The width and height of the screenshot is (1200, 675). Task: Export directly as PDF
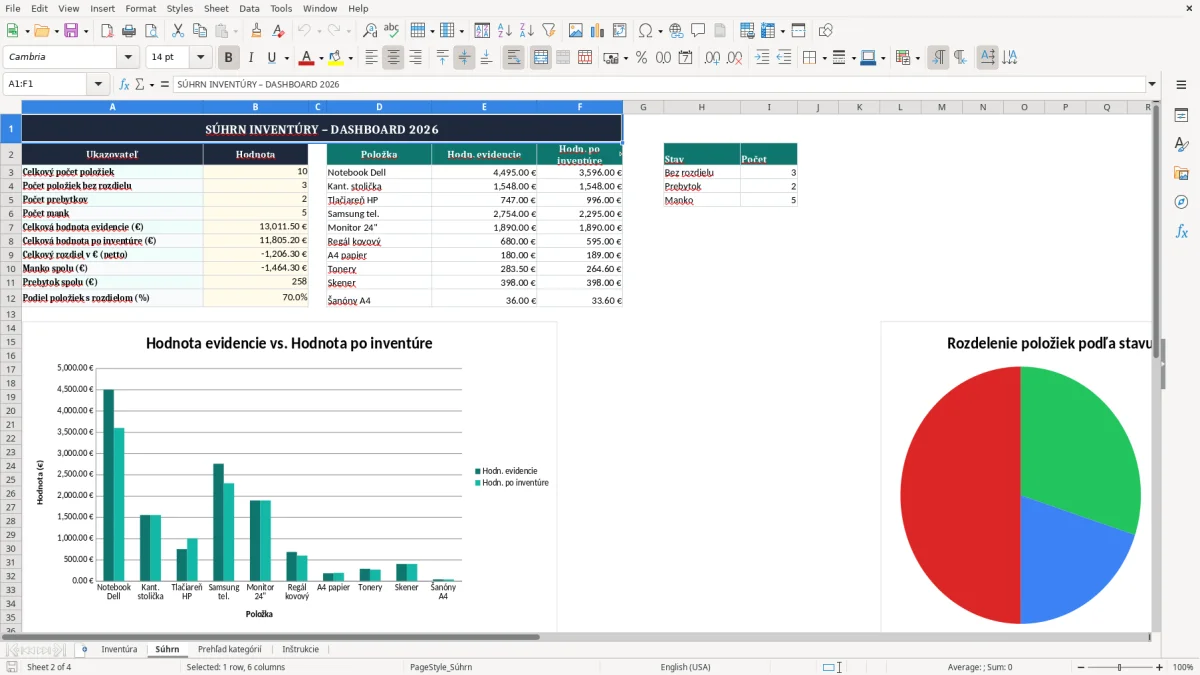[x=107, y=31]
